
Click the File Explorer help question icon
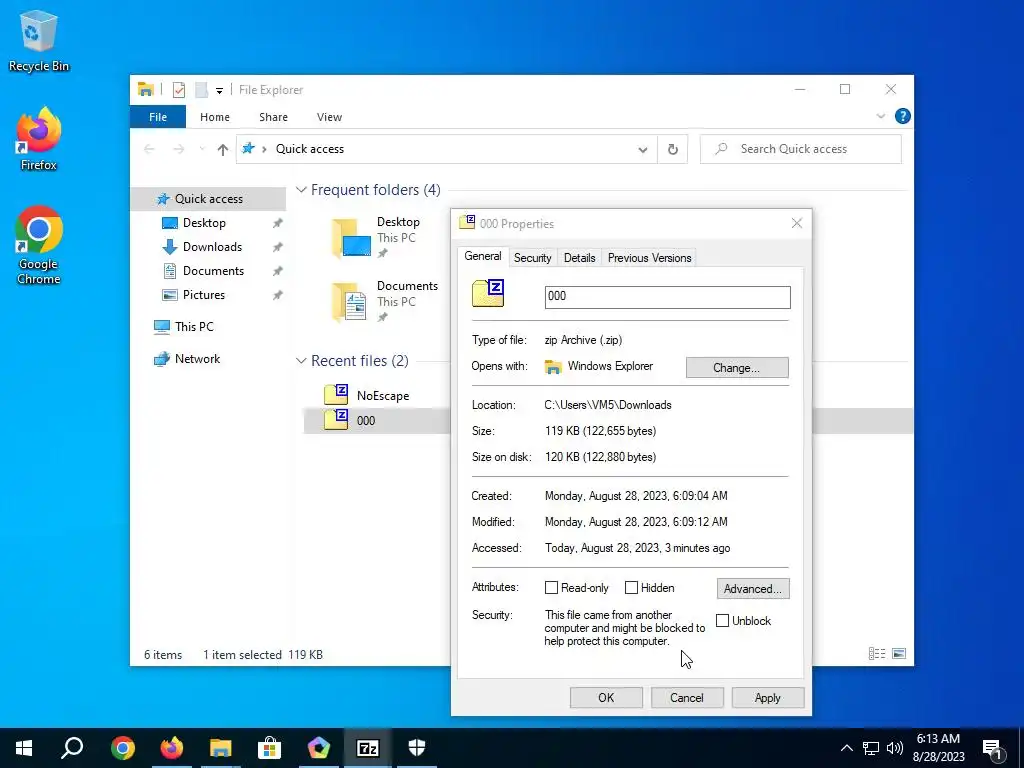coord(903,116)
